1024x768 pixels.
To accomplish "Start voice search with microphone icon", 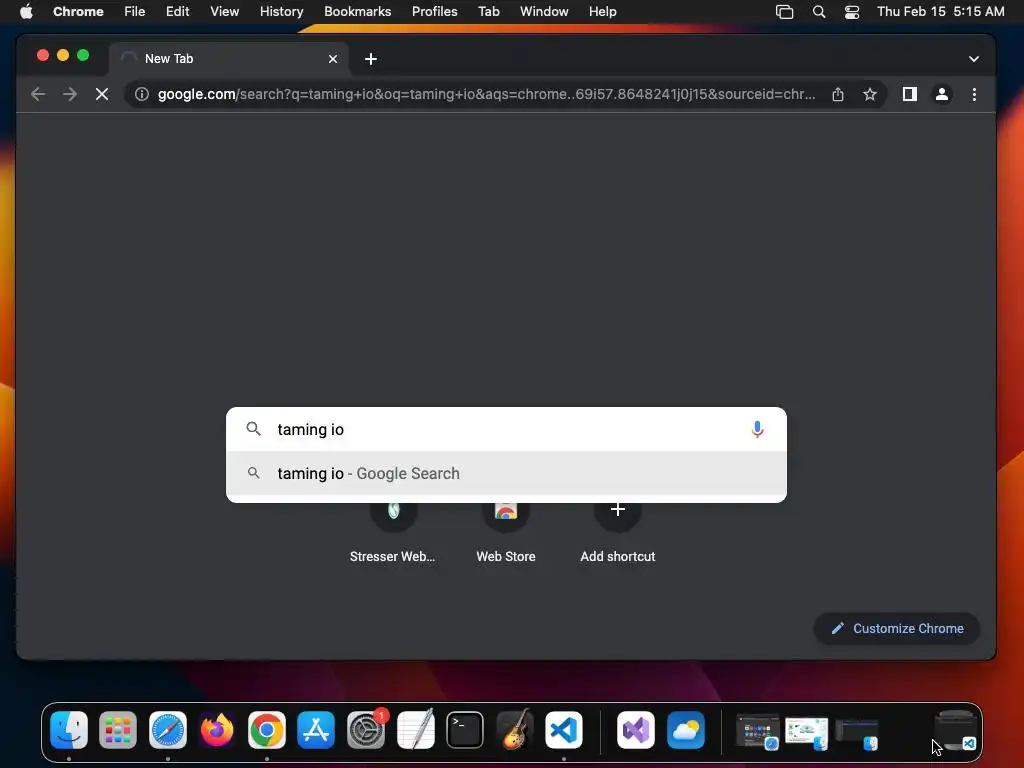I will click(x=757, y=429).
